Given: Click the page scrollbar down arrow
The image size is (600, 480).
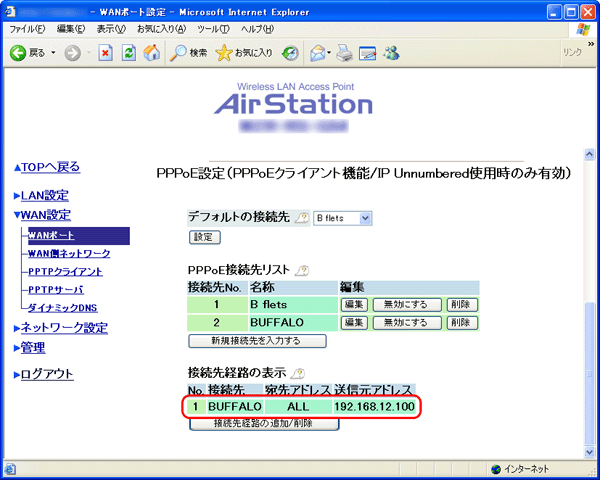Looking at the screenshot, I should pyautogui.click(x=589, y=451).
